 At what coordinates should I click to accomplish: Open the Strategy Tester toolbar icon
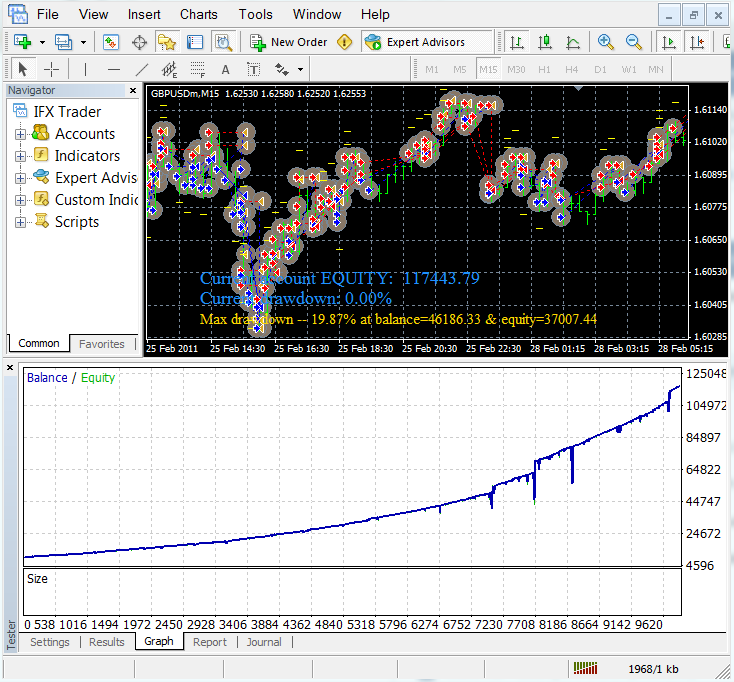click(223, 42)
